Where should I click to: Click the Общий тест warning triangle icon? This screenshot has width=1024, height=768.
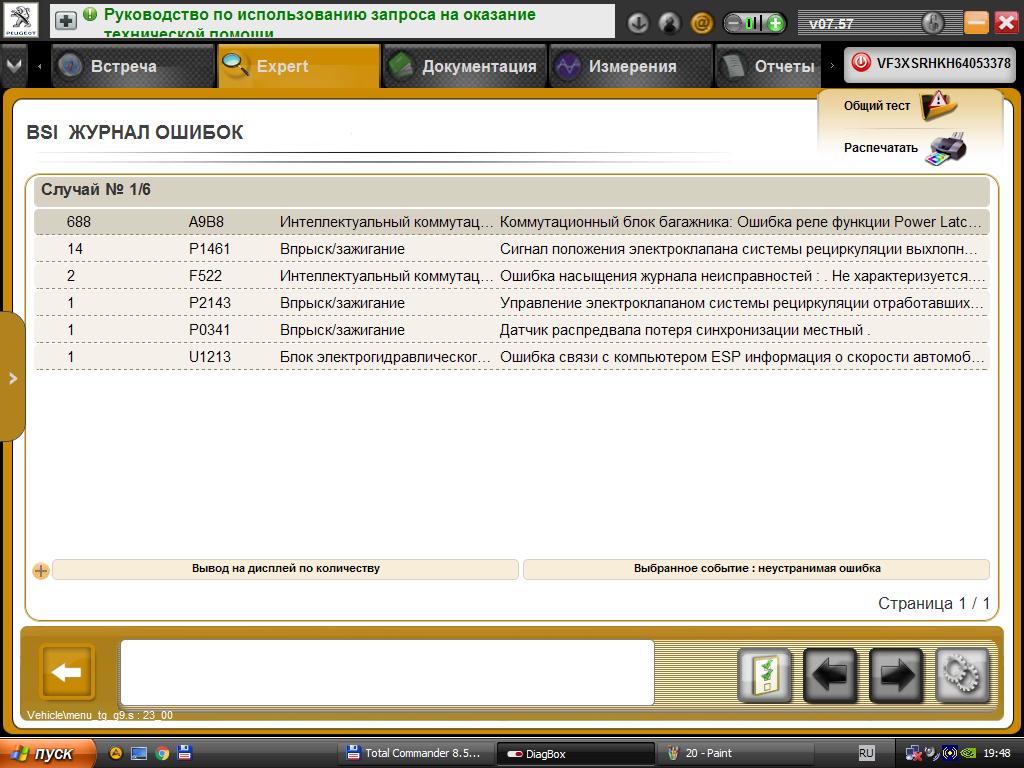[938, 104]
